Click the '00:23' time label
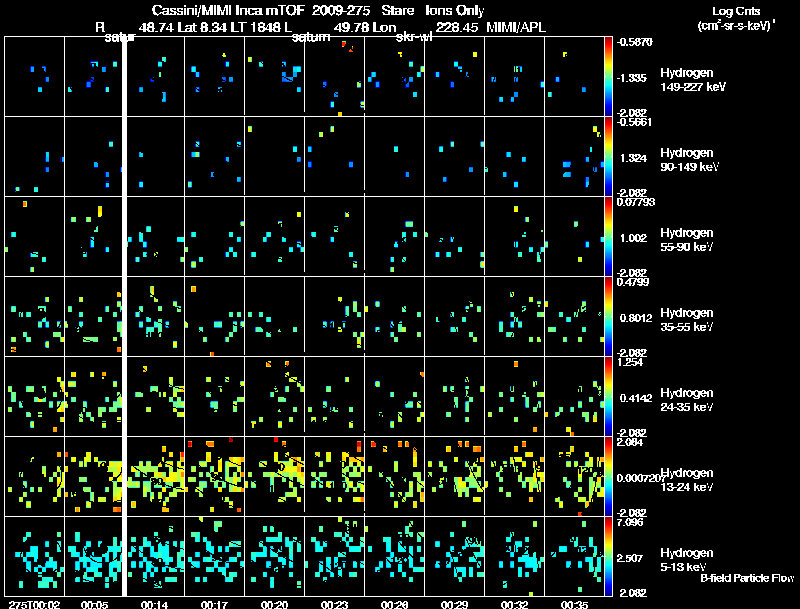 tap(335, 604)
